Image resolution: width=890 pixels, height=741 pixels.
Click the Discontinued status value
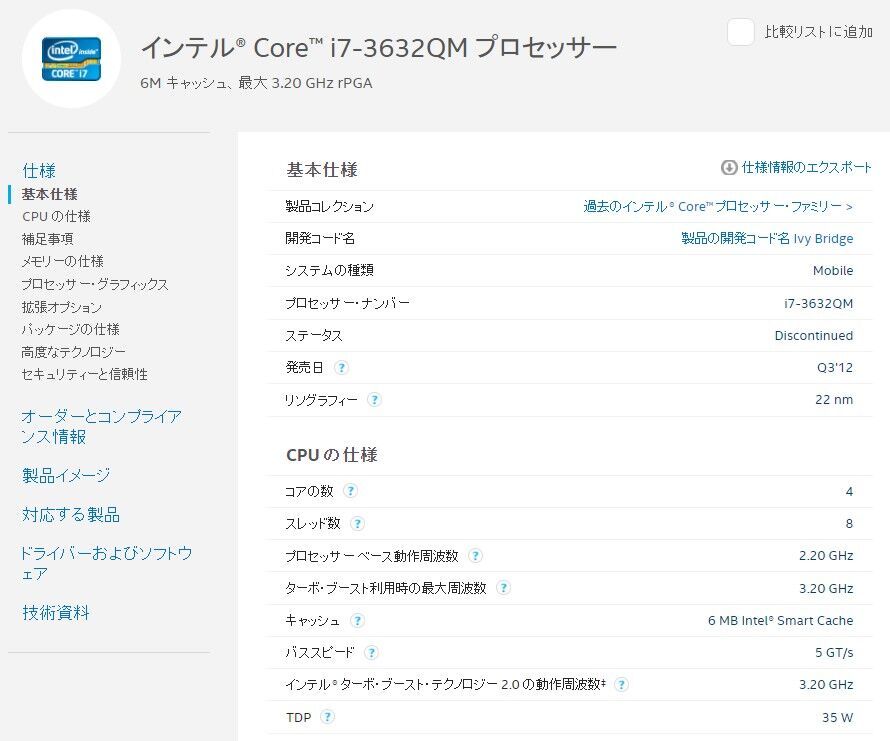(x=814, y=336)
